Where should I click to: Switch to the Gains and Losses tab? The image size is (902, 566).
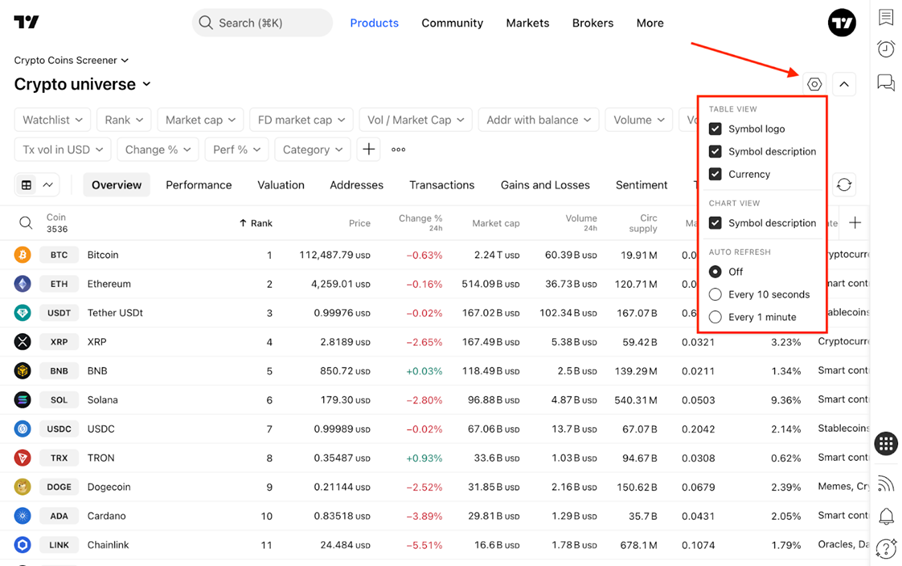pos(545,185)
